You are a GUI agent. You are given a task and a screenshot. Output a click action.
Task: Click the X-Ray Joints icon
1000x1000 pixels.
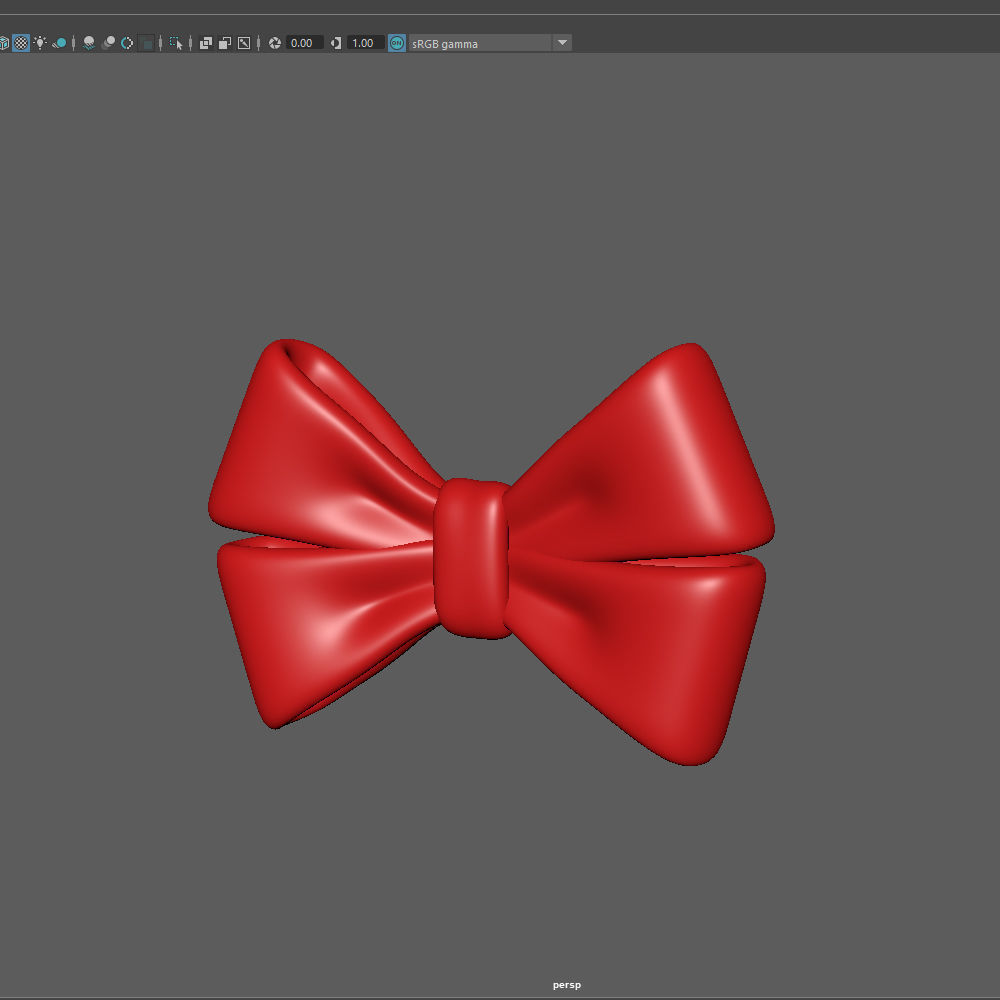tap(244, 43)
